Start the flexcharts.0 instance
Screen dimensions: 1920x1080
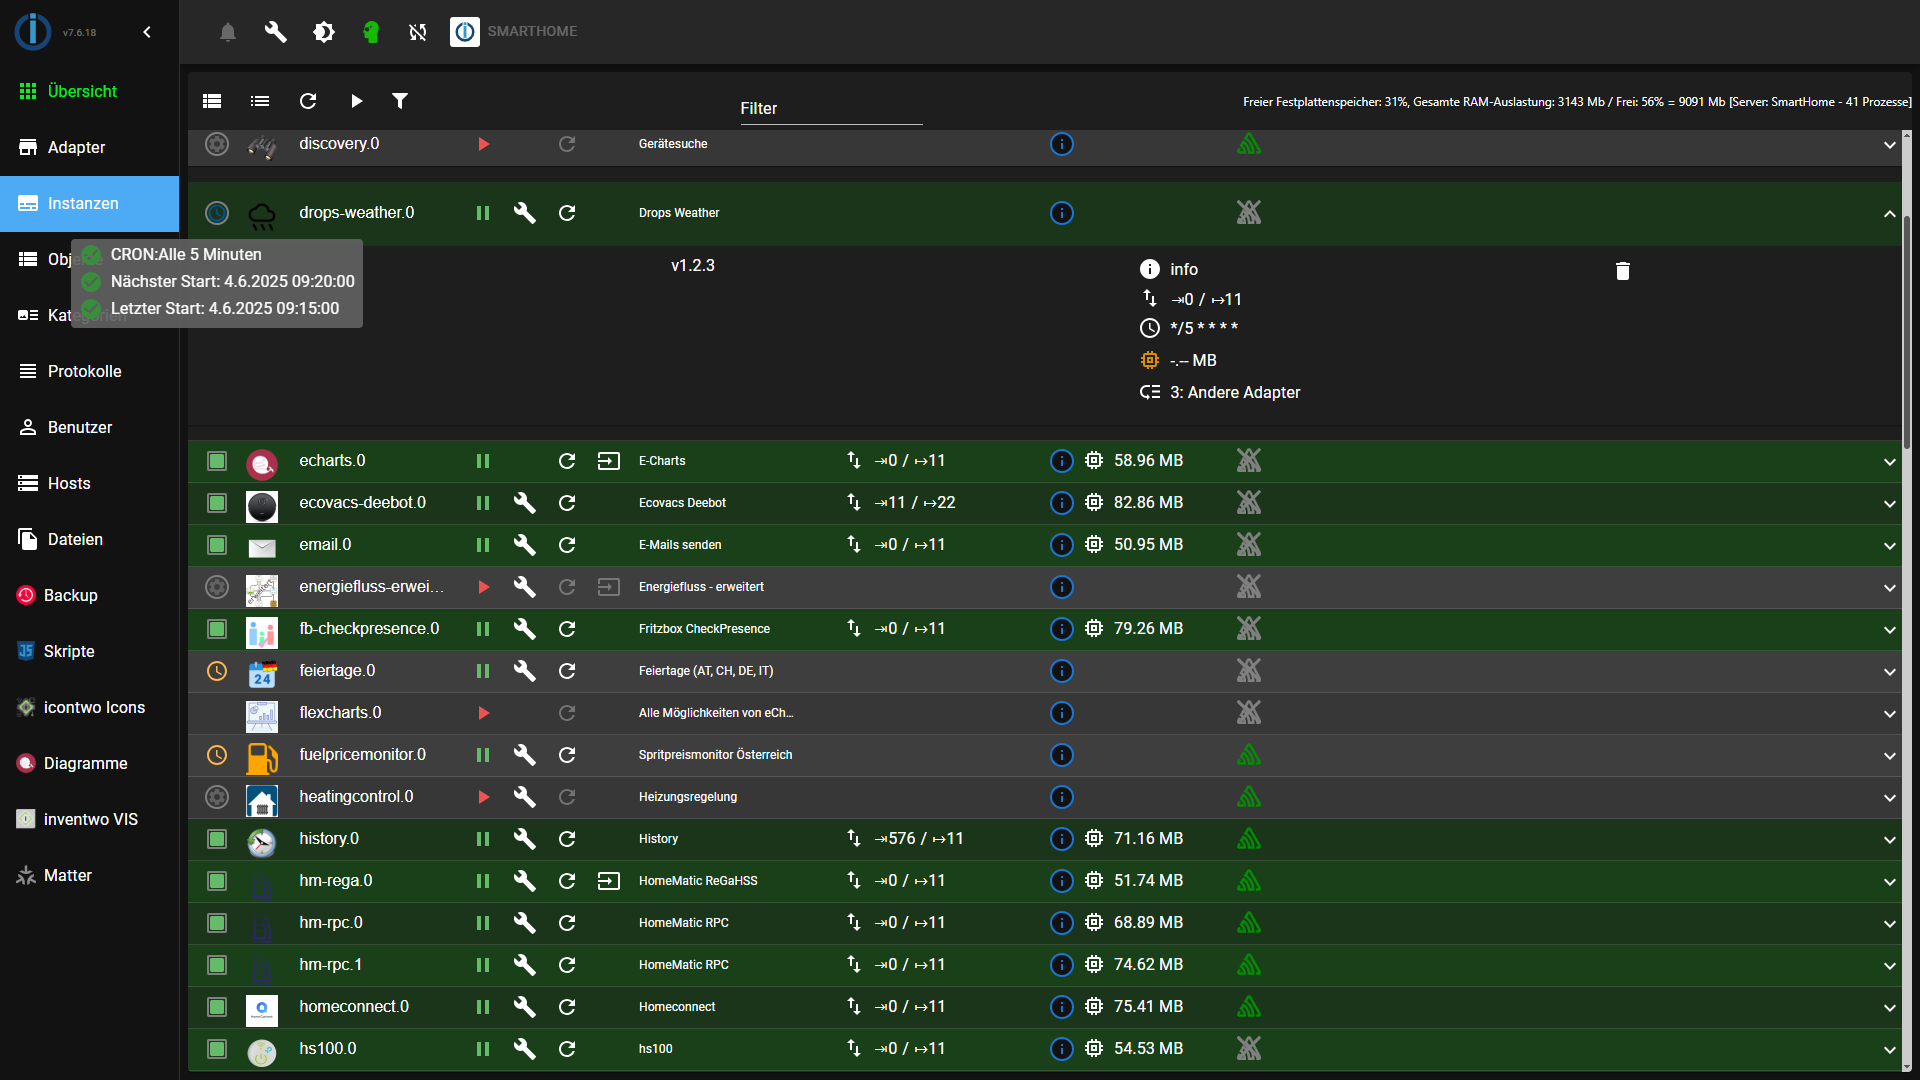coord(484,713)
